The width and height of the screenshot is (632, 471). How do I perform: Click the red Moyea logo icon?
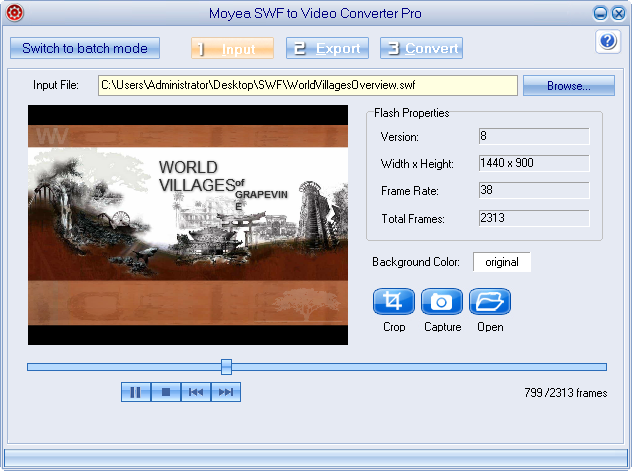15,13
